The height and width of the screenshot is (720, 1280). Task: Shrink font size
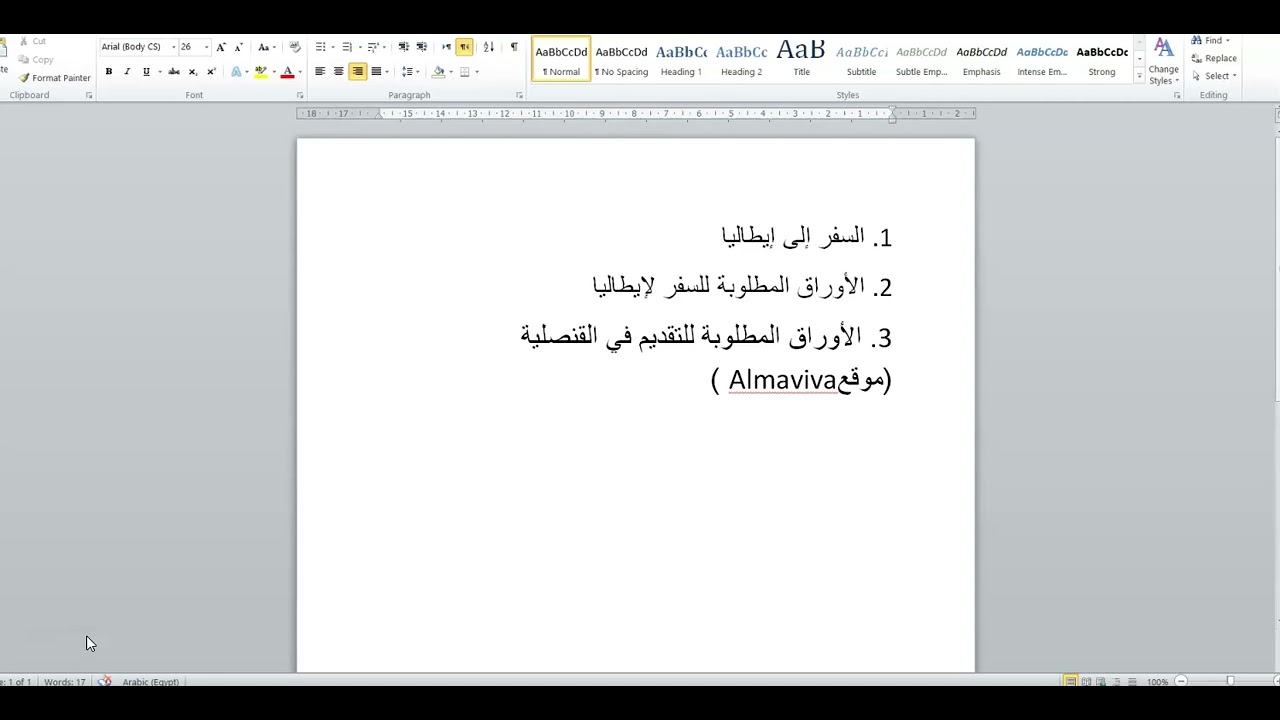[238, 47]
